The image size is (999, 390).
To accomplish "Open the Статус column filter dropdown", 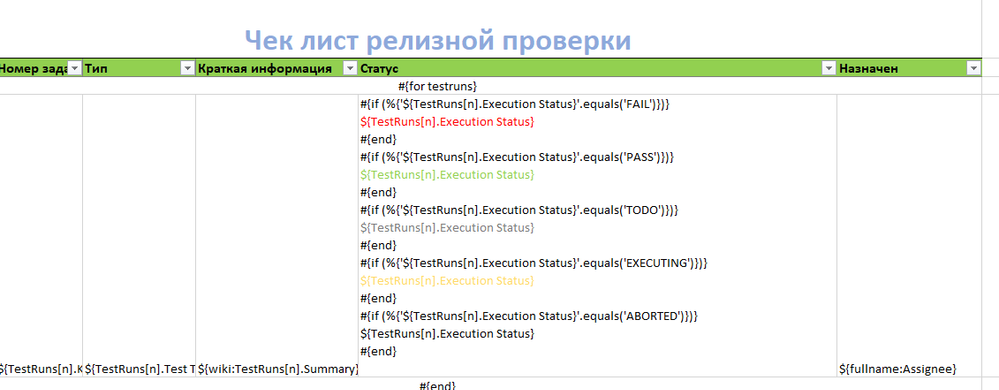I will 828,68.
